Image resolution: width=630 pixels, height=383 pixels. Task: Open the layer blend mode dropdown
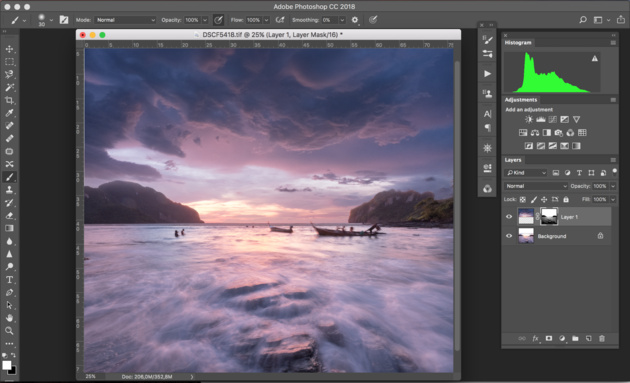tap(536, 186)
